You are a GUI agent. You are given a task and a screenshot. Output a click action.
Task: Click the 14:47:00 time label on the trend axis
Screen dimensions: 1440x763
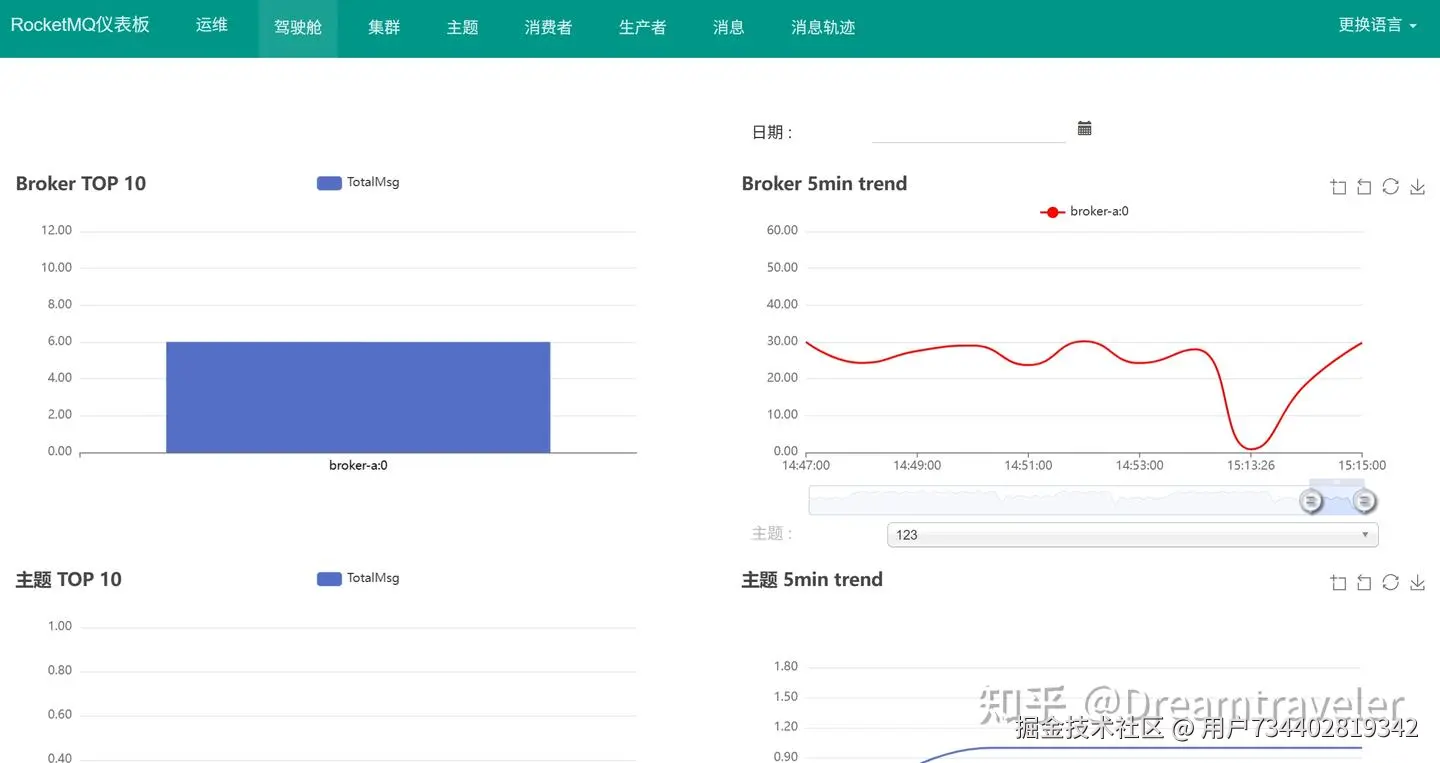[x=806, y=465]
